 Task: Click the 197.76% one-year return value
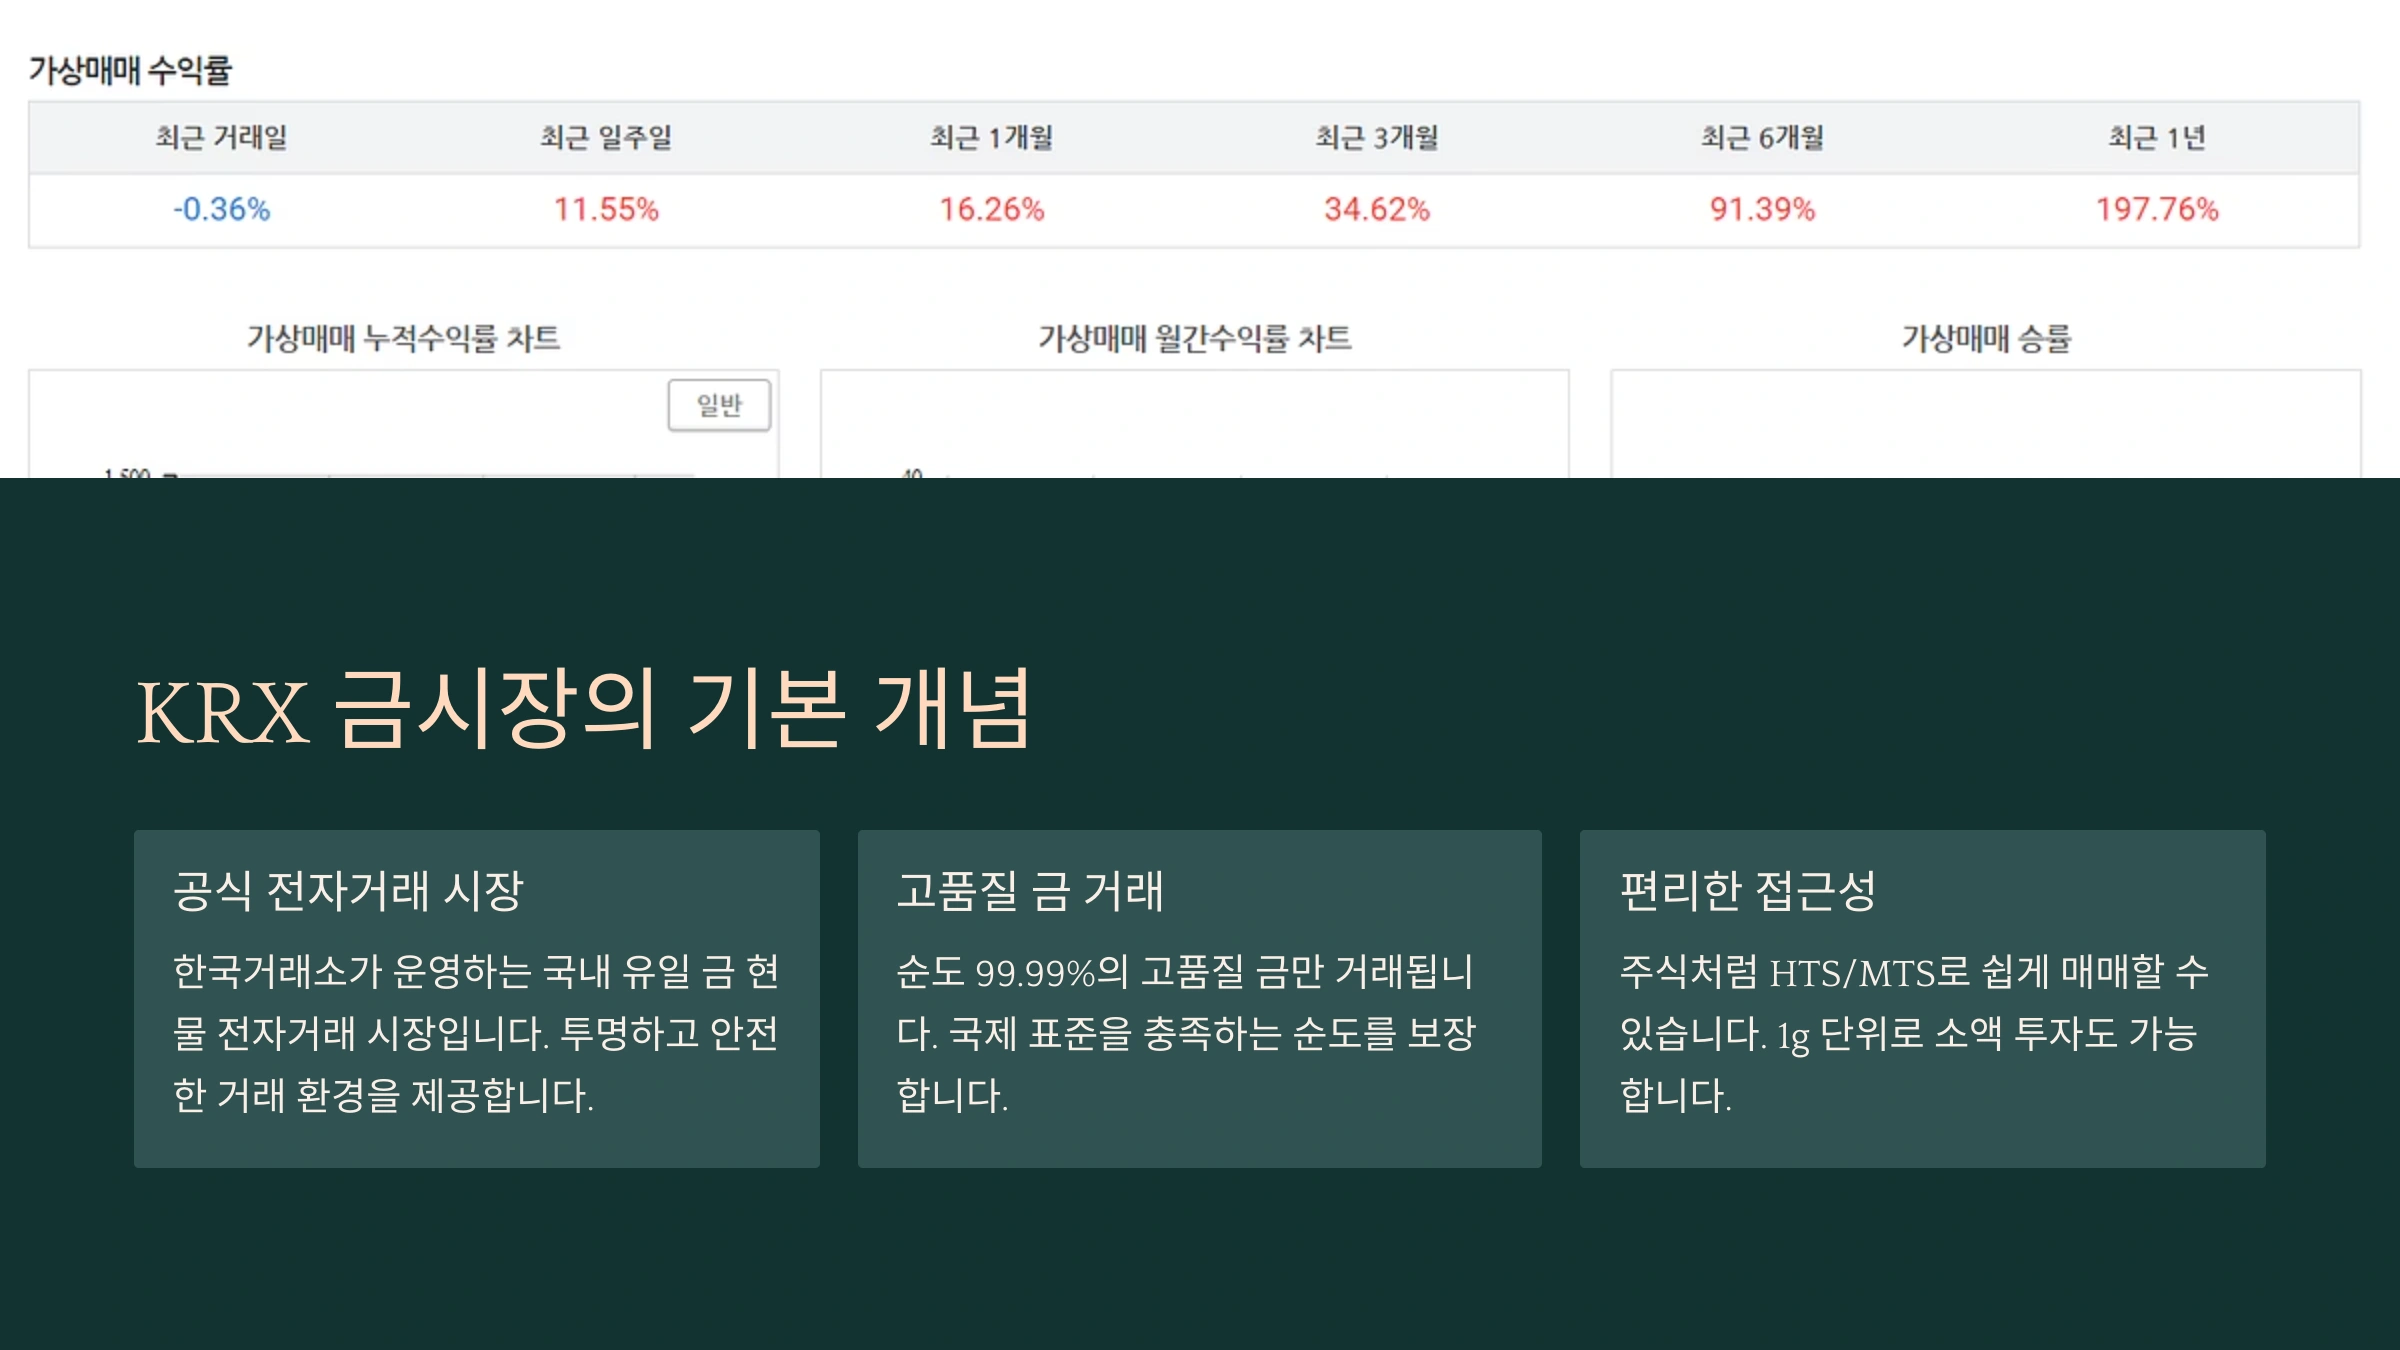(2157, 209)
